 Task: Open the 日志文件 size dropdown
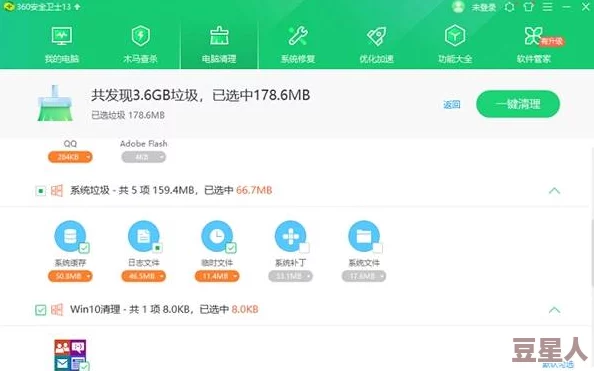144,276
